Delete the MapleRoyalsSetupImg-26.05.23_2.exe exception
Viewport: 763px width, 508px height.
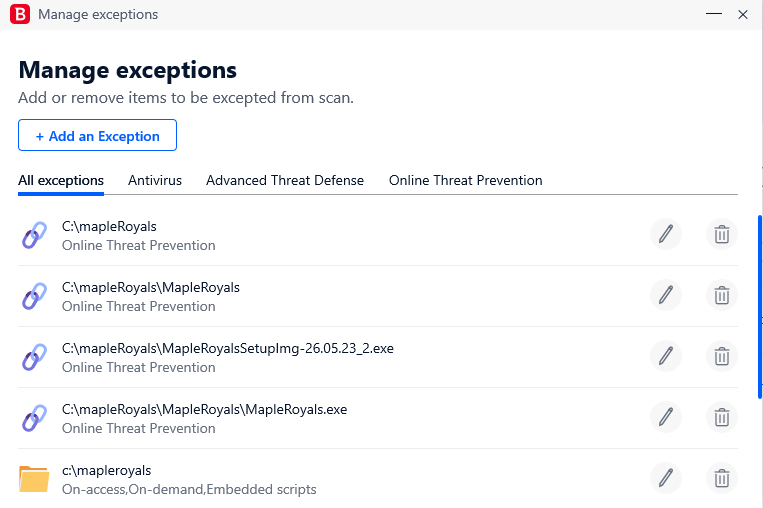point(722,356)
